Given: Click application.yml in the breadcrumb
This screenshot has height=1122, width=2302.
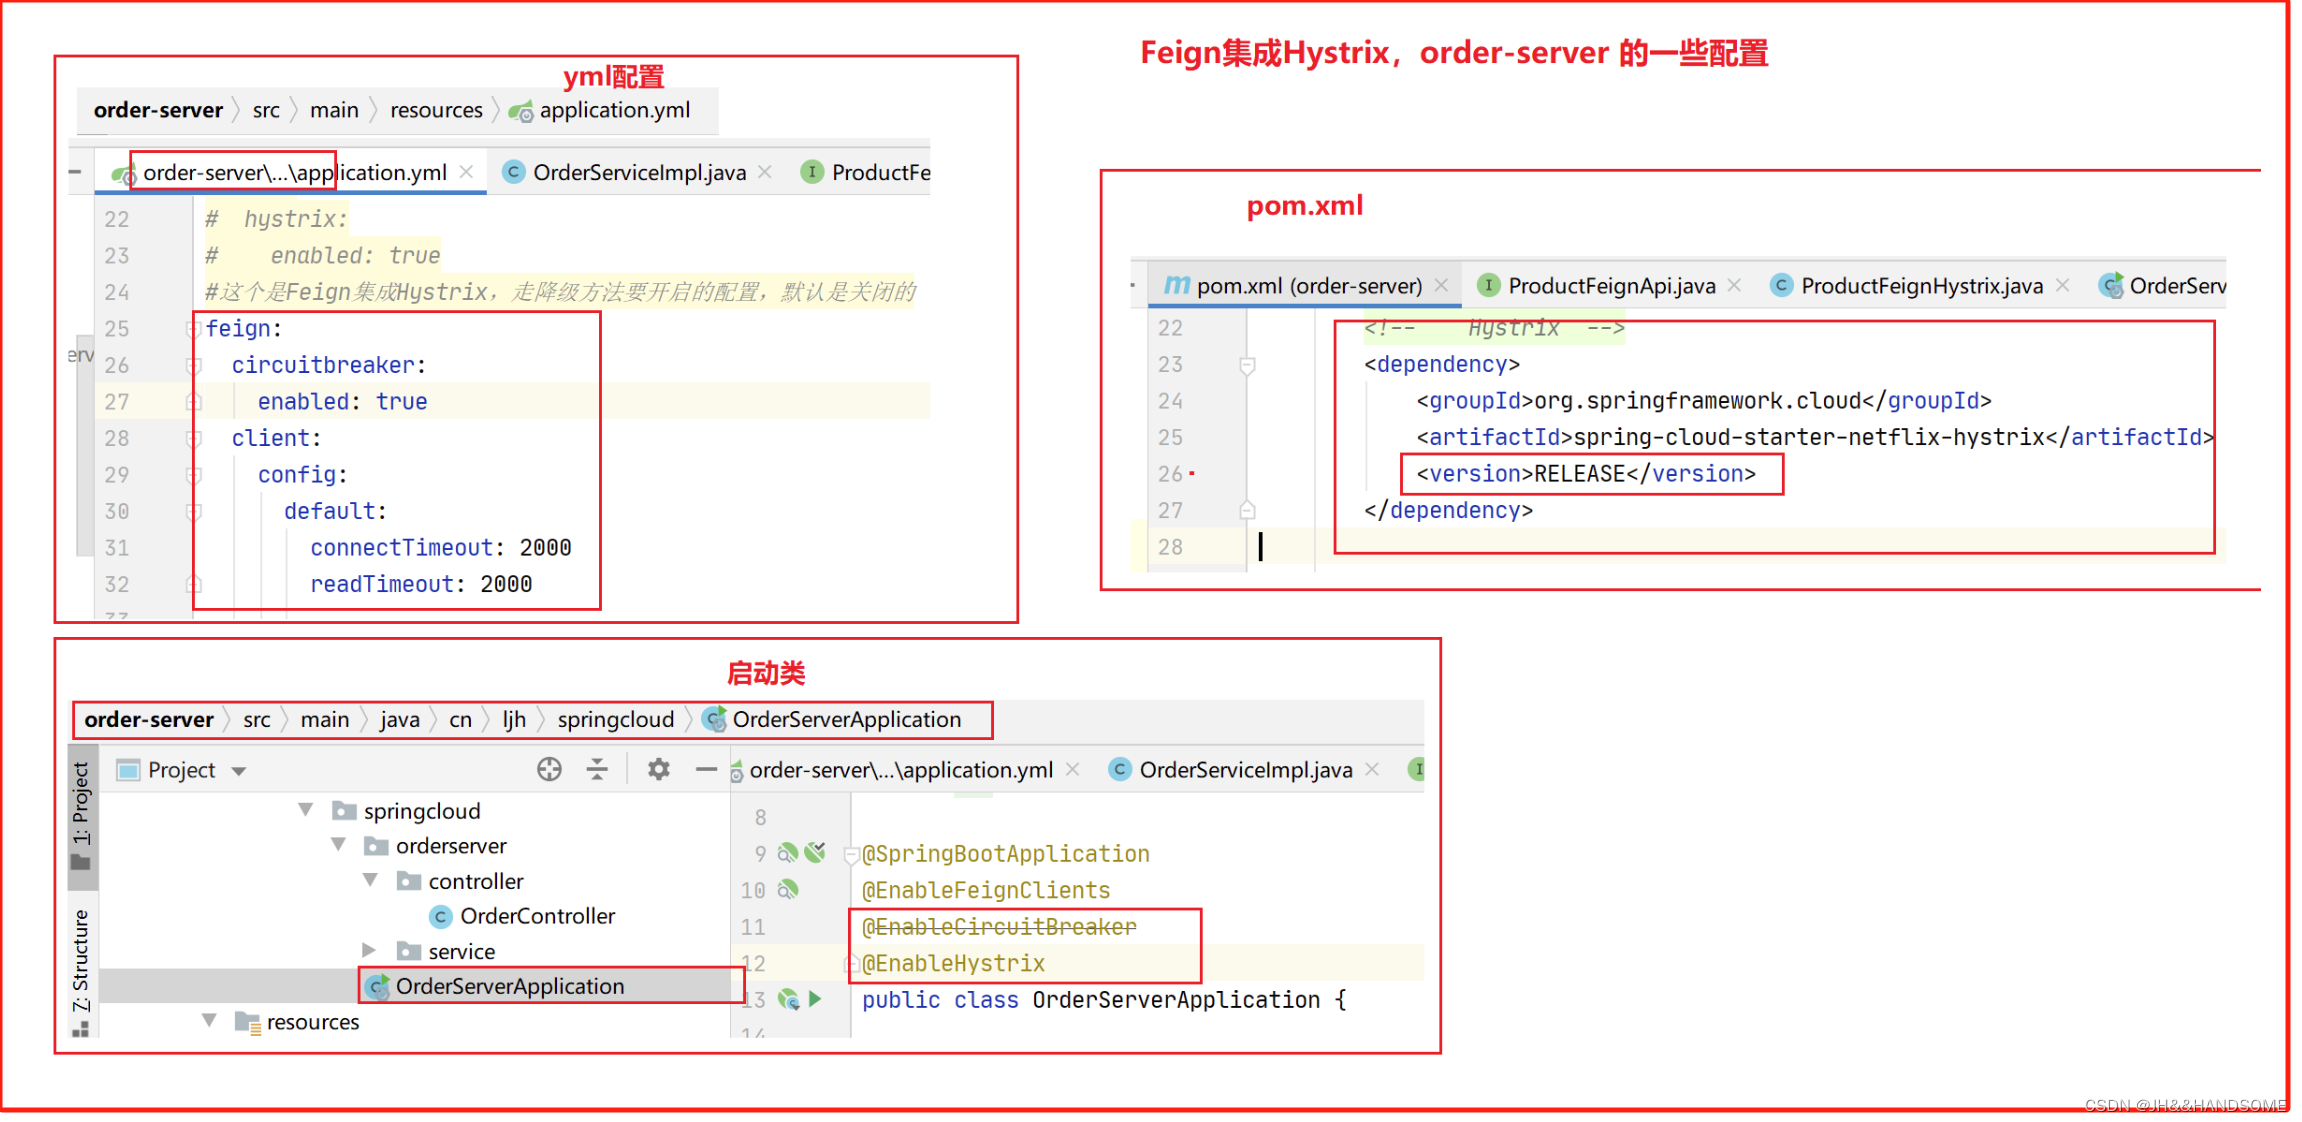Looking at the screenshot, I should (600, 110).
